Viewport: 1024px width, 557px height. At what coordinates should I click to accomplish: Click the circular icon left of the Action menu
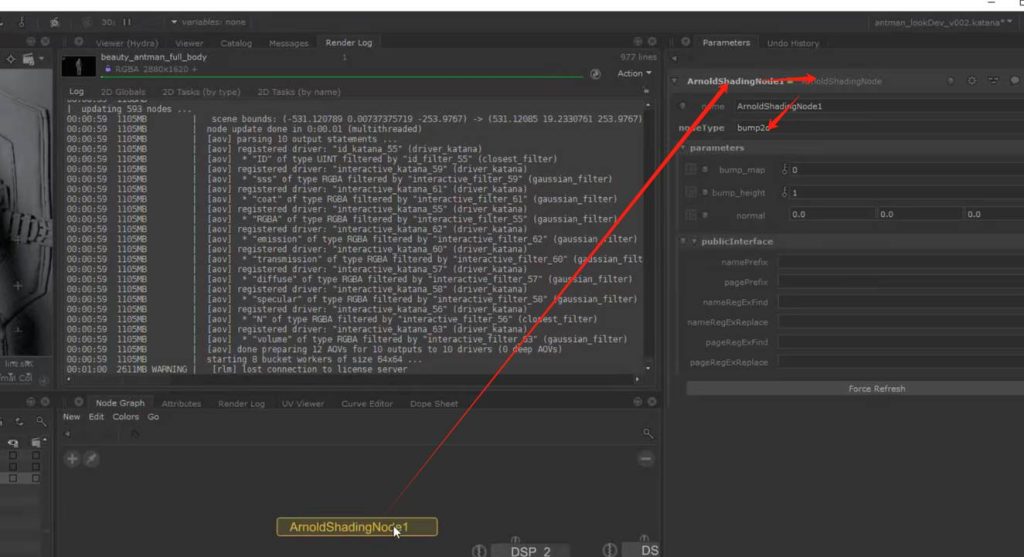point(596,73)
